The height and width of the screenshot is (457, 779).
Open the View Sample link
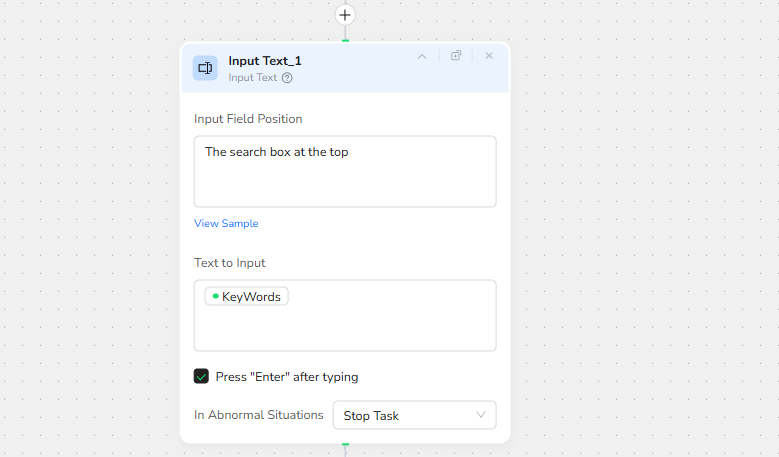226,224
